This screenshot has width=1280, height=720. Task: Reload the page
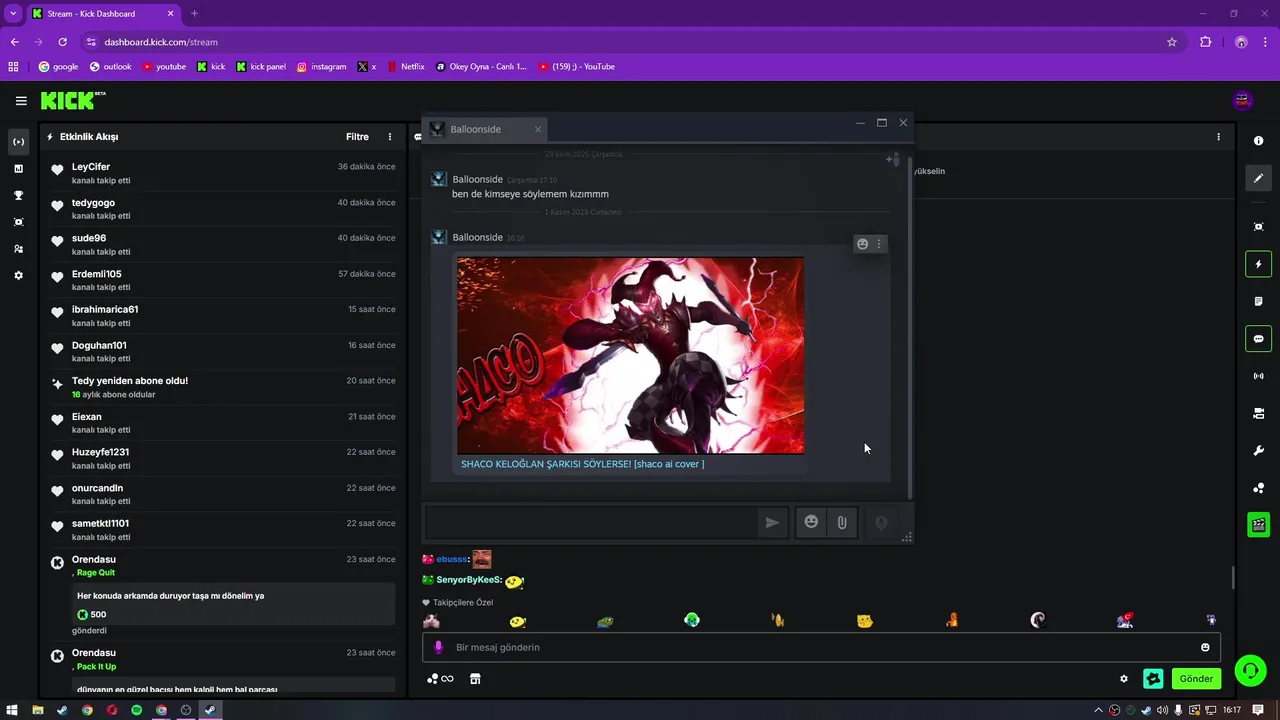point(62,42)
